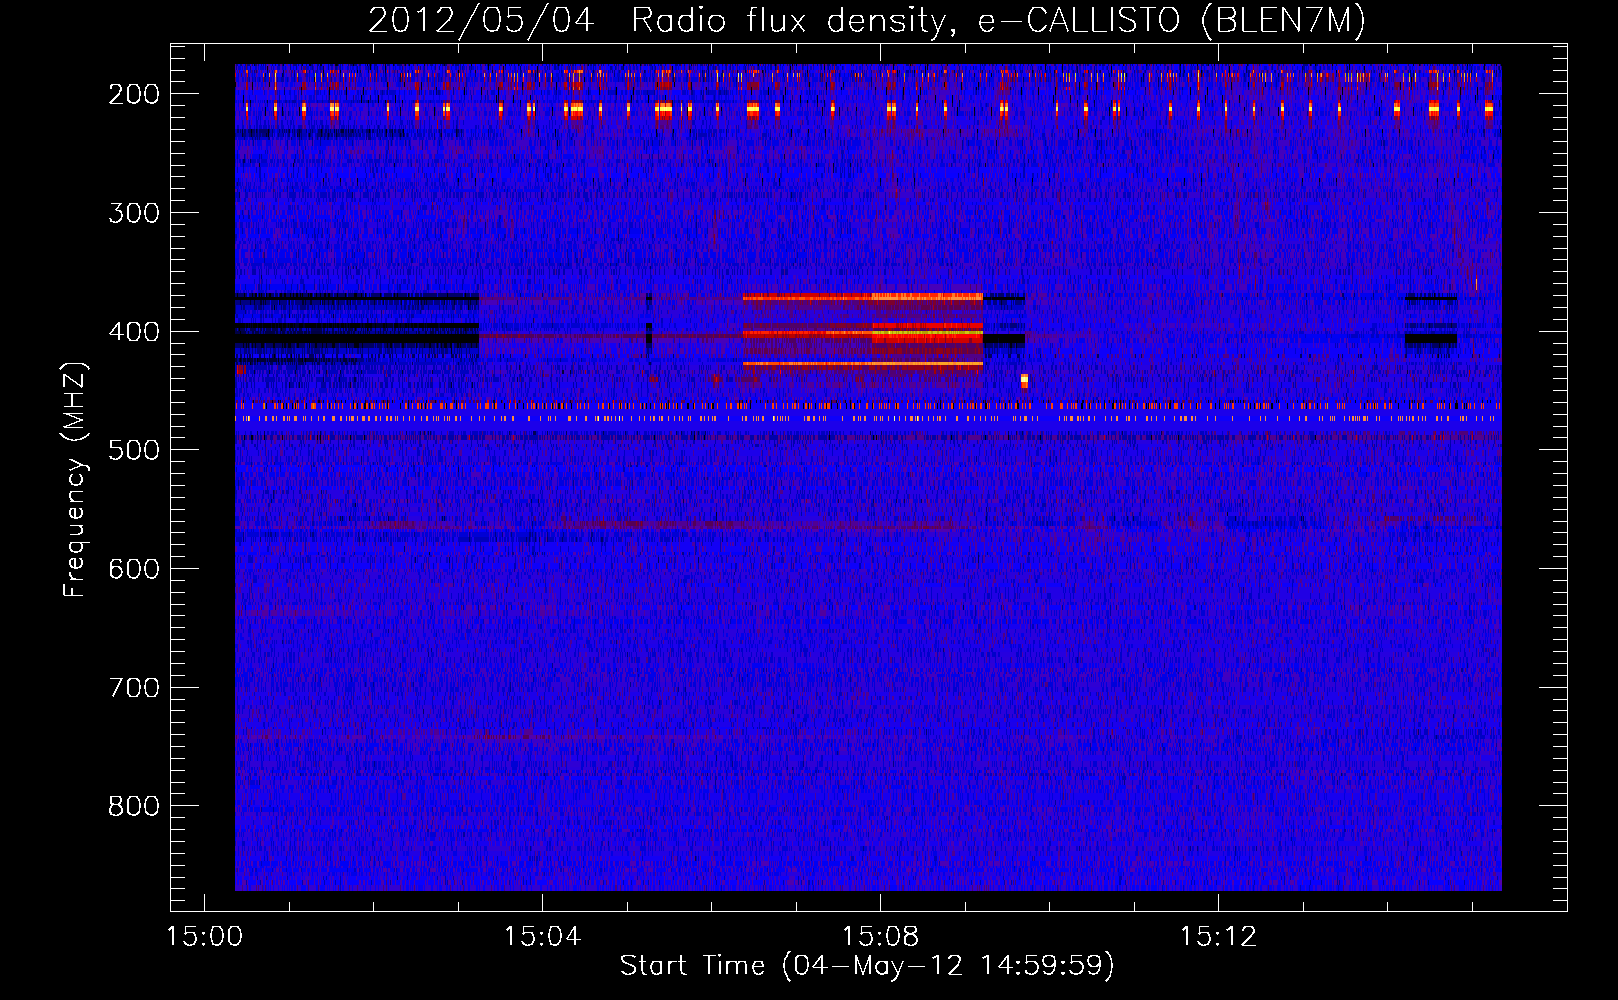Click the 300 frequency tick label
The image size is (1618, 1000).
[x=134, y=213]
